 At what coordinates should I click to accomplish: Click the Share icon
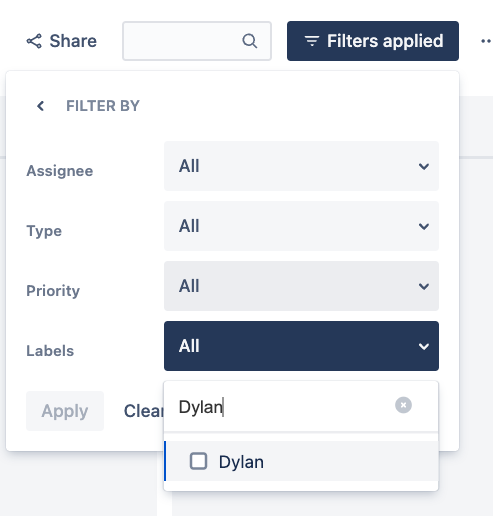[x=34, y=41]
